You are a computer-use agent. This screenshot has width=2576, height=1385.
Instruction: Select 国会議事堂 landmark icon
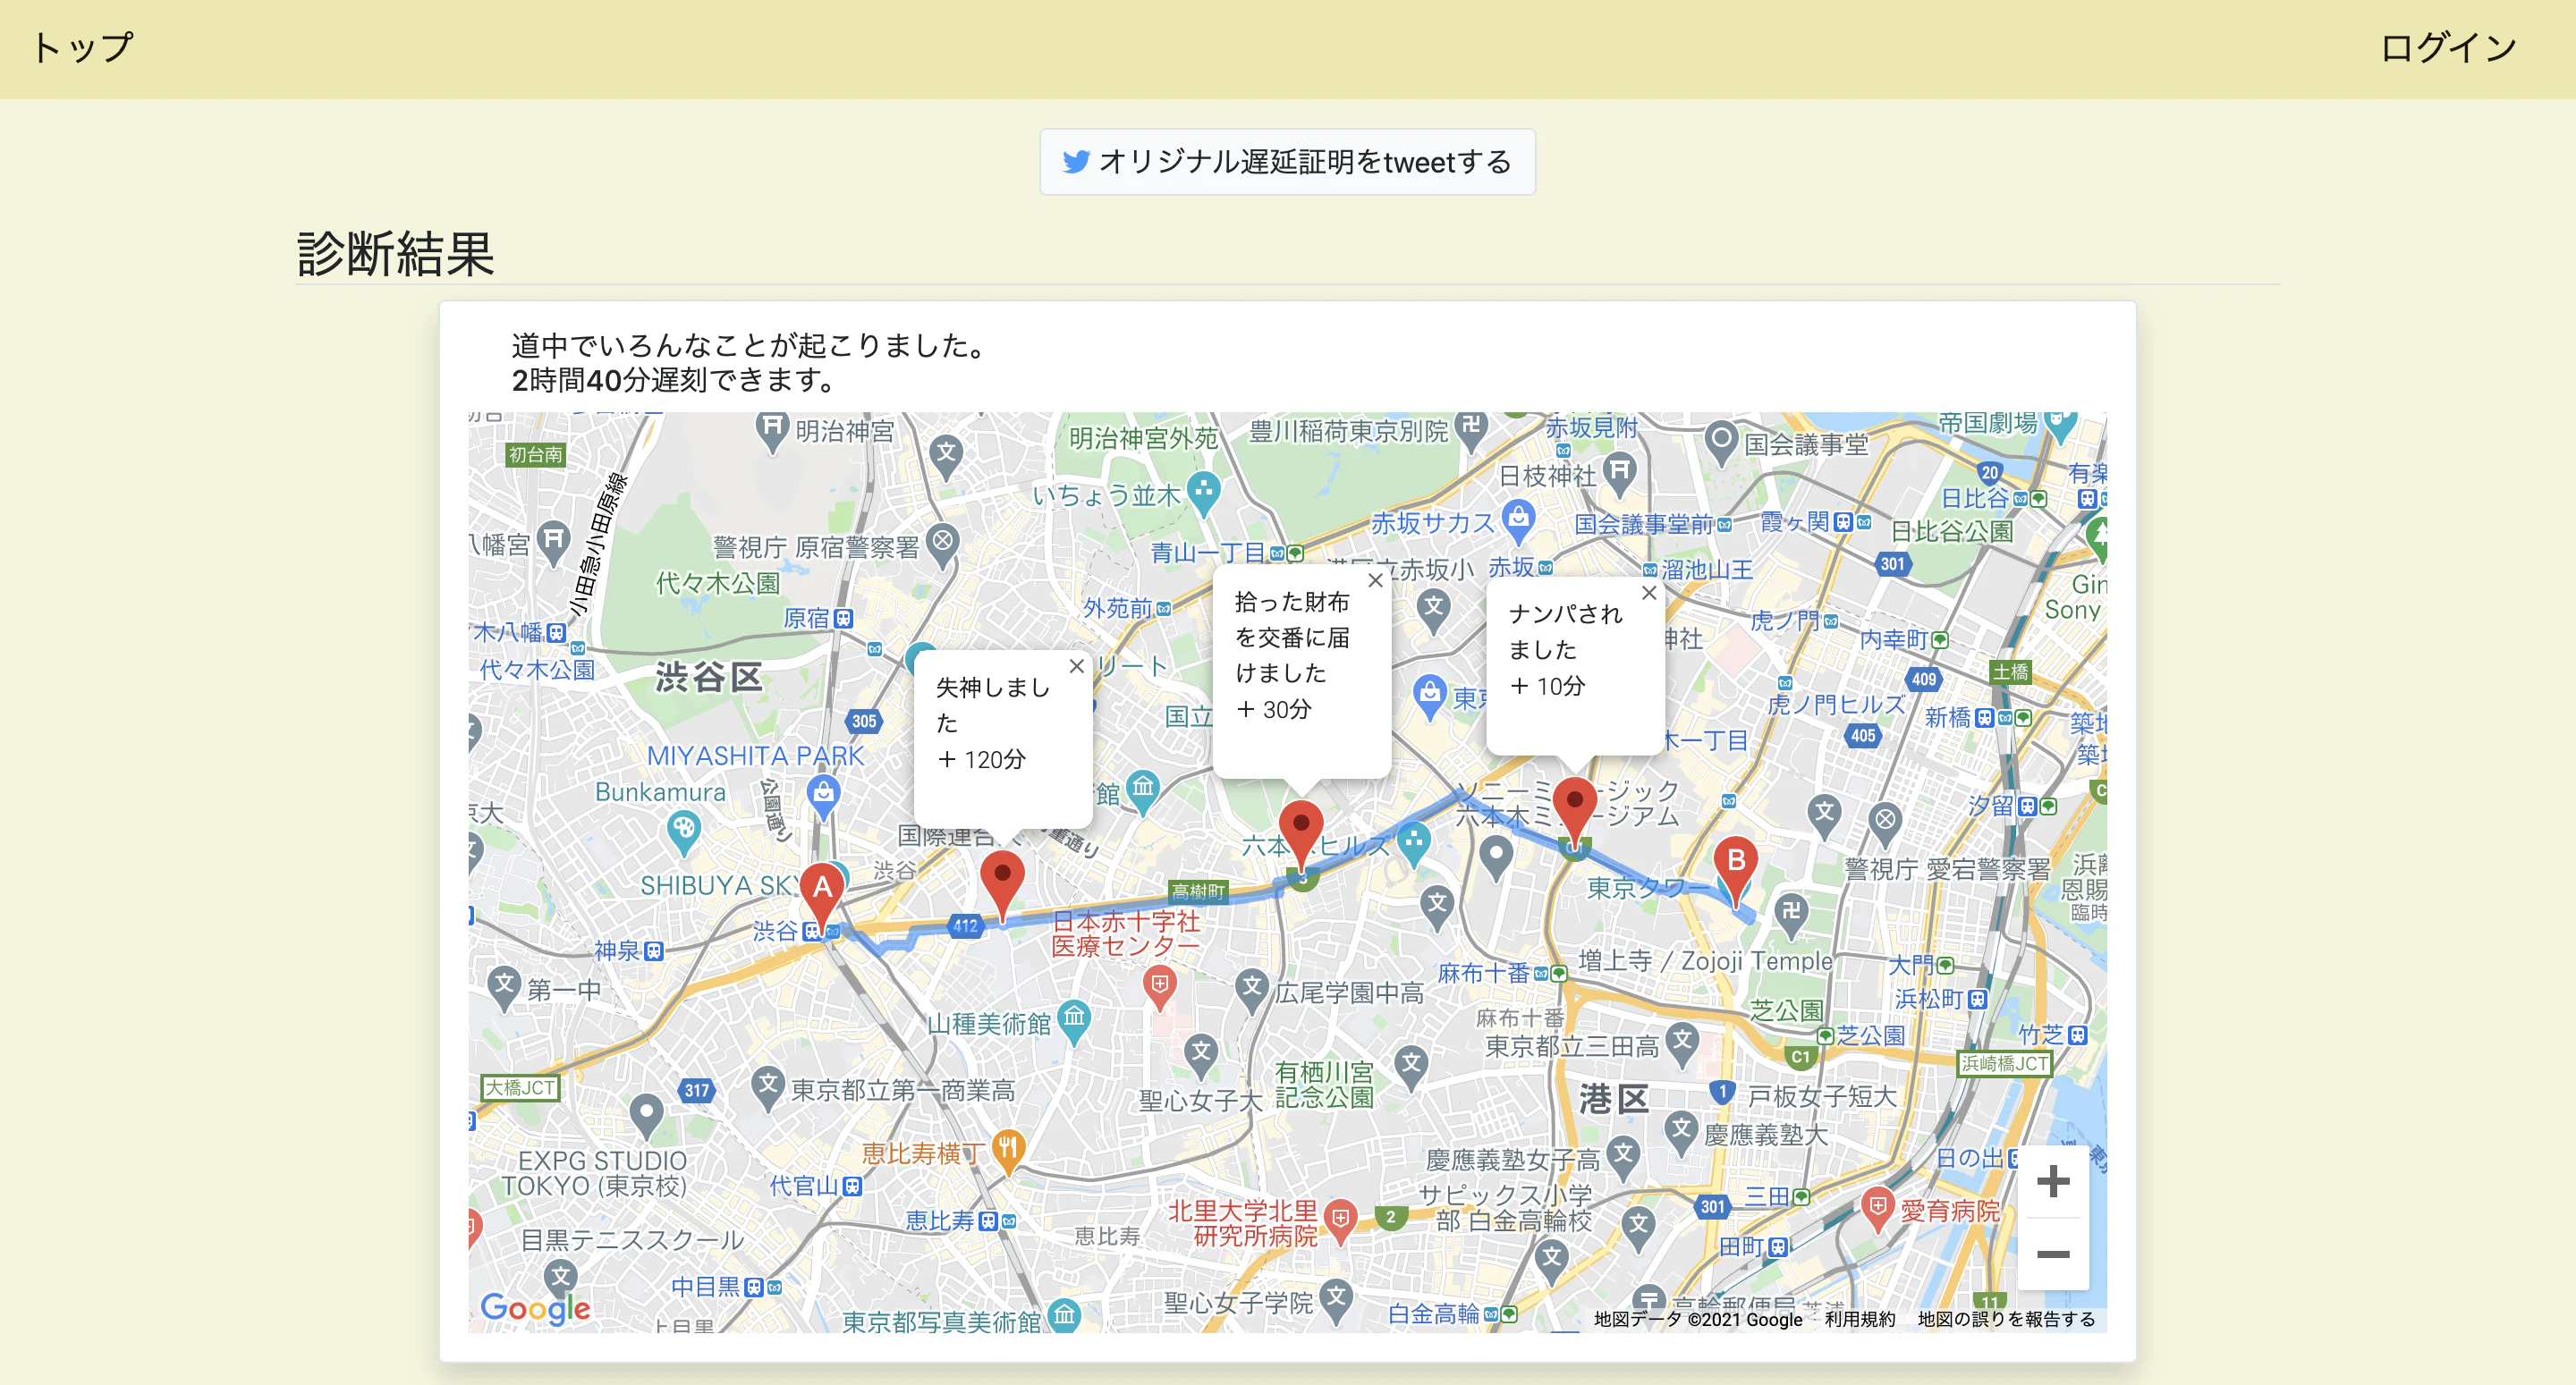(1721, 441)
